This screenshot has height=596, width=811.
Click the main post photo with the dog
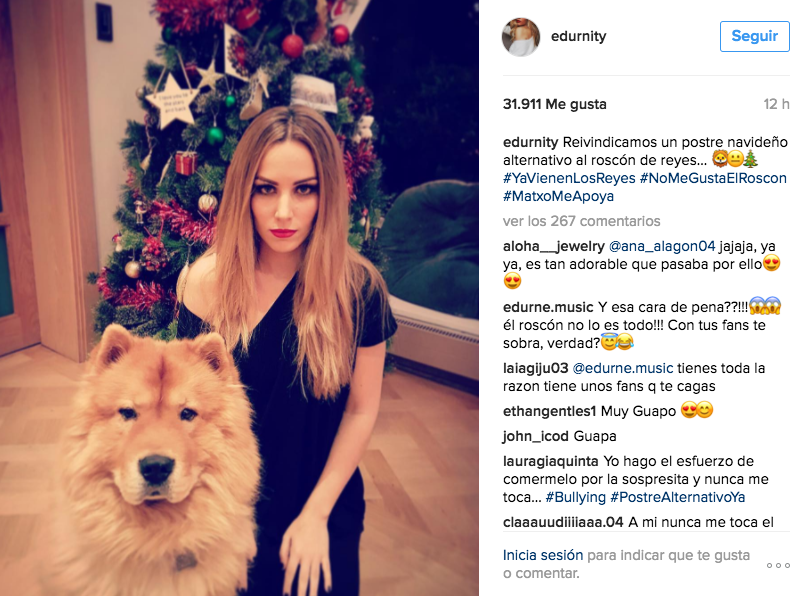click(x=239, y=298)
